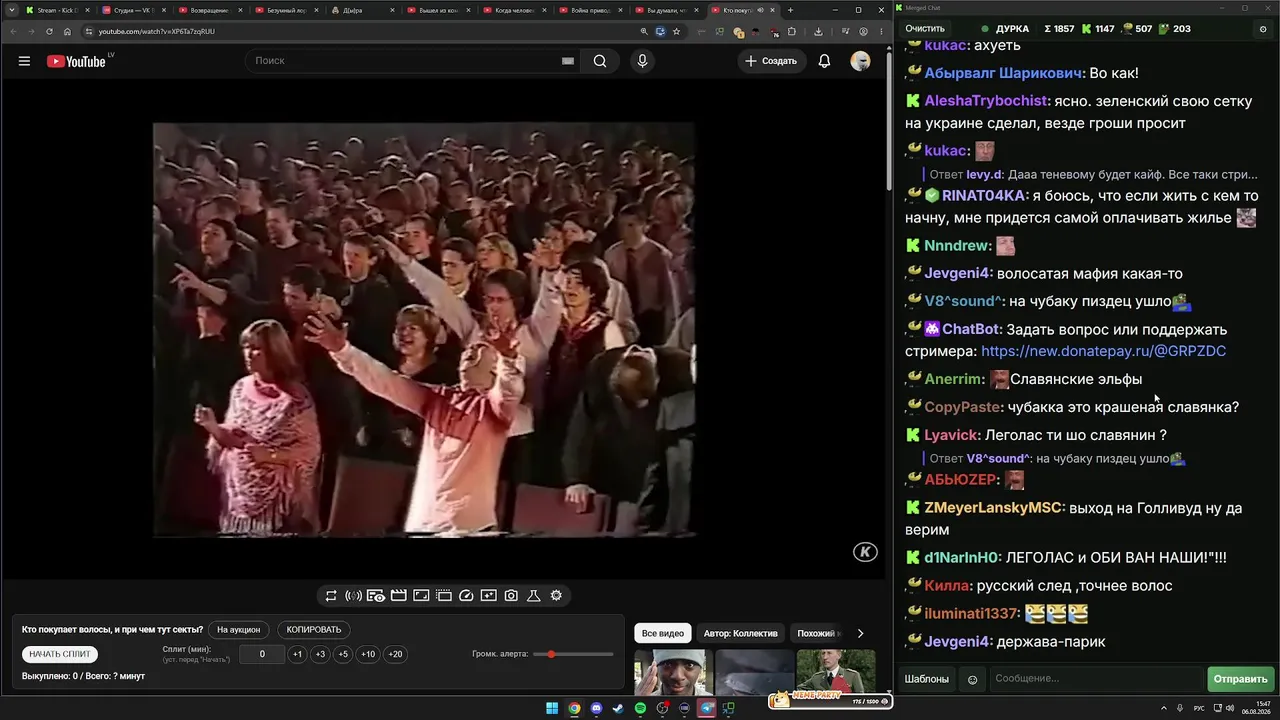This screenshot has height=720, width=1280.
Task: Select the Все видео filter chip
Action: point(663,633)
